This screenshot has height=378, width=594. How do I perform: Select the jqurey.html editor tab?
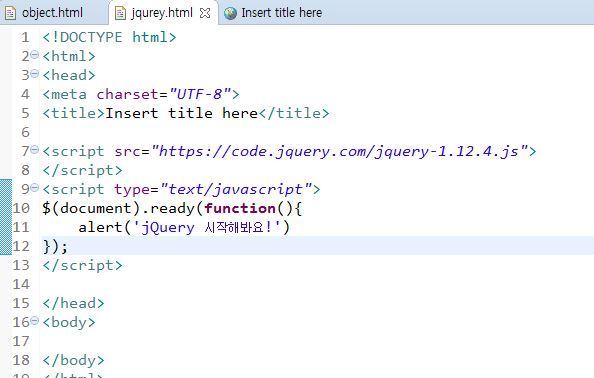(x=162, y=13)
